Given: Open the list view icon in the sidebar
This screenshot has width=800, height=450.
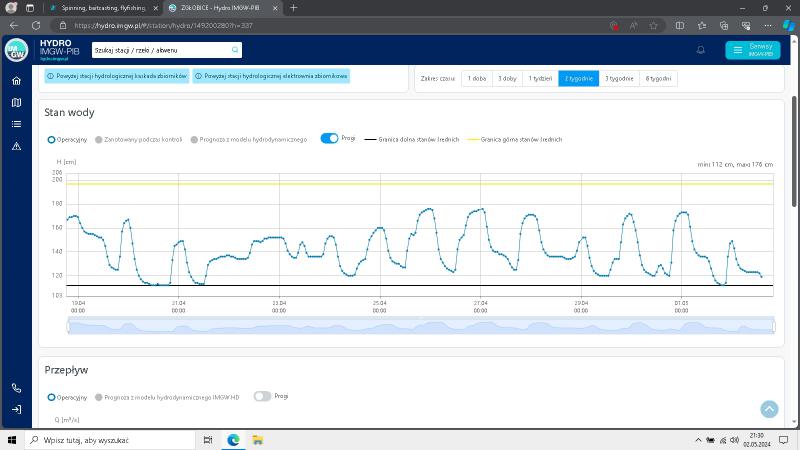Looking at the screenshot, I should [x=16, y=124].
